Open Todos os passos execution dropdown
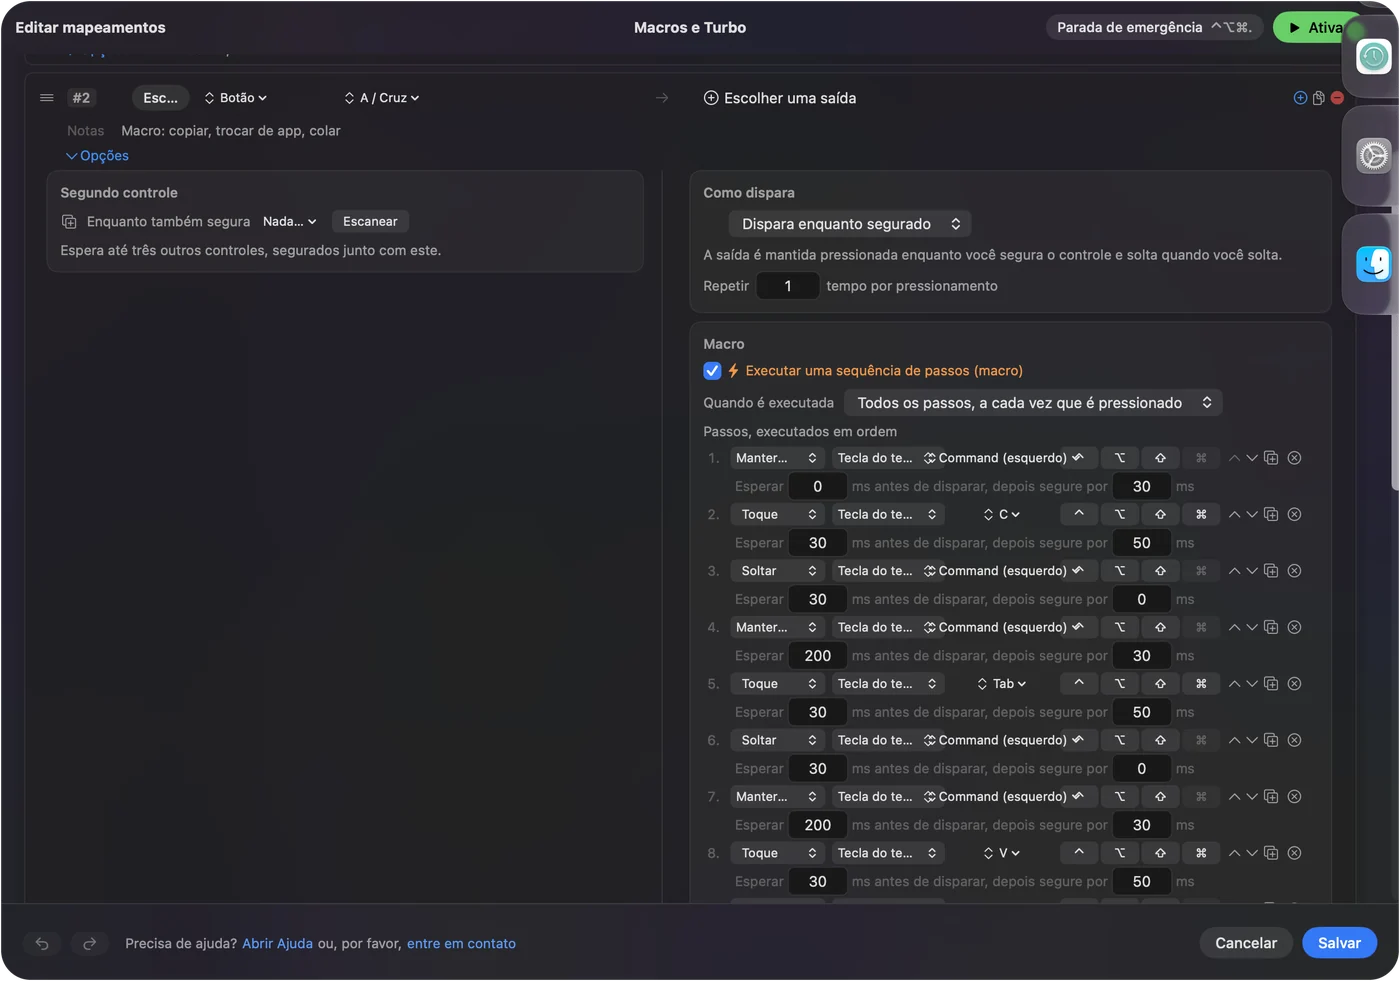The image size is (1400, 981). pyautogui.click(x=1033, y=403)
